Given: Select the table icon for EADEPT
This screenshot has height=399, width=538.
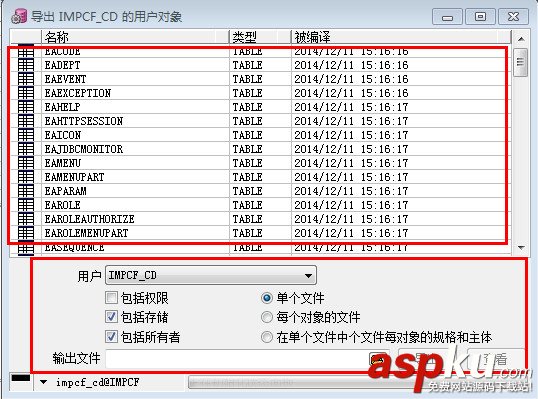Looking at the screenshot, I should [26, 65].
